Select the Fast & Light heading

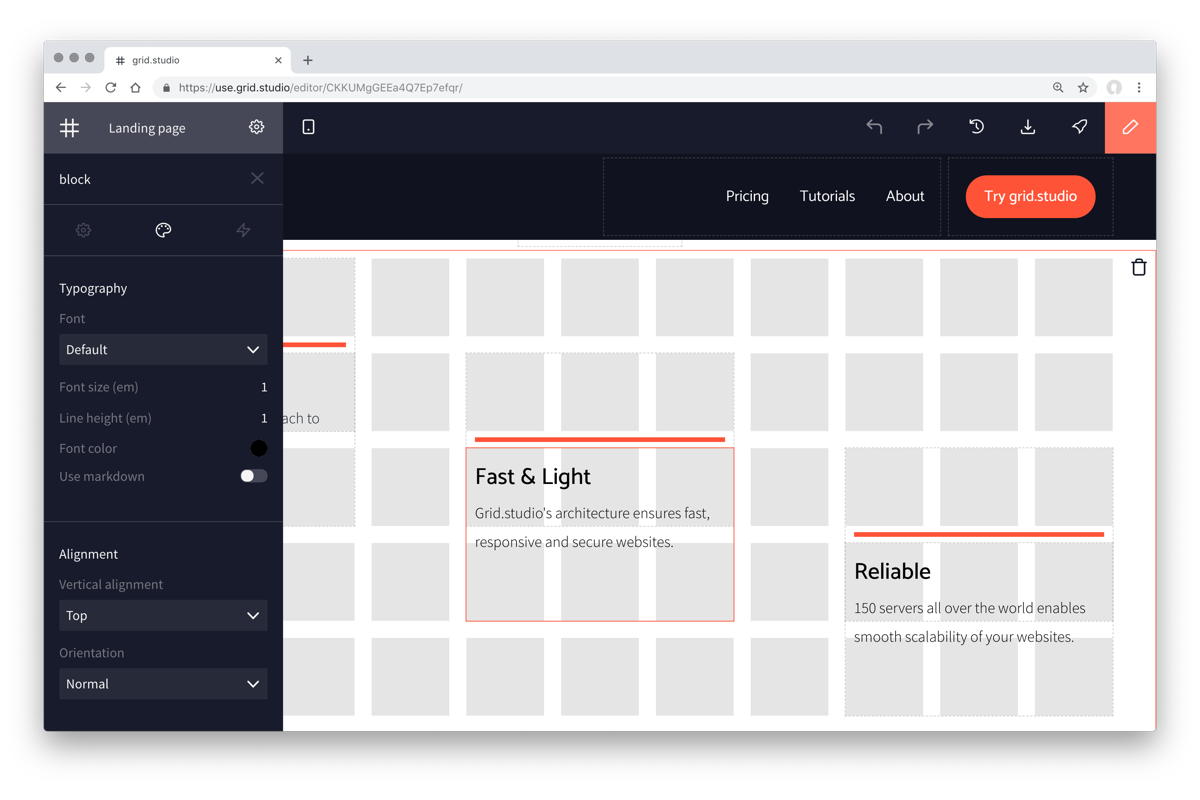(533, 476)
